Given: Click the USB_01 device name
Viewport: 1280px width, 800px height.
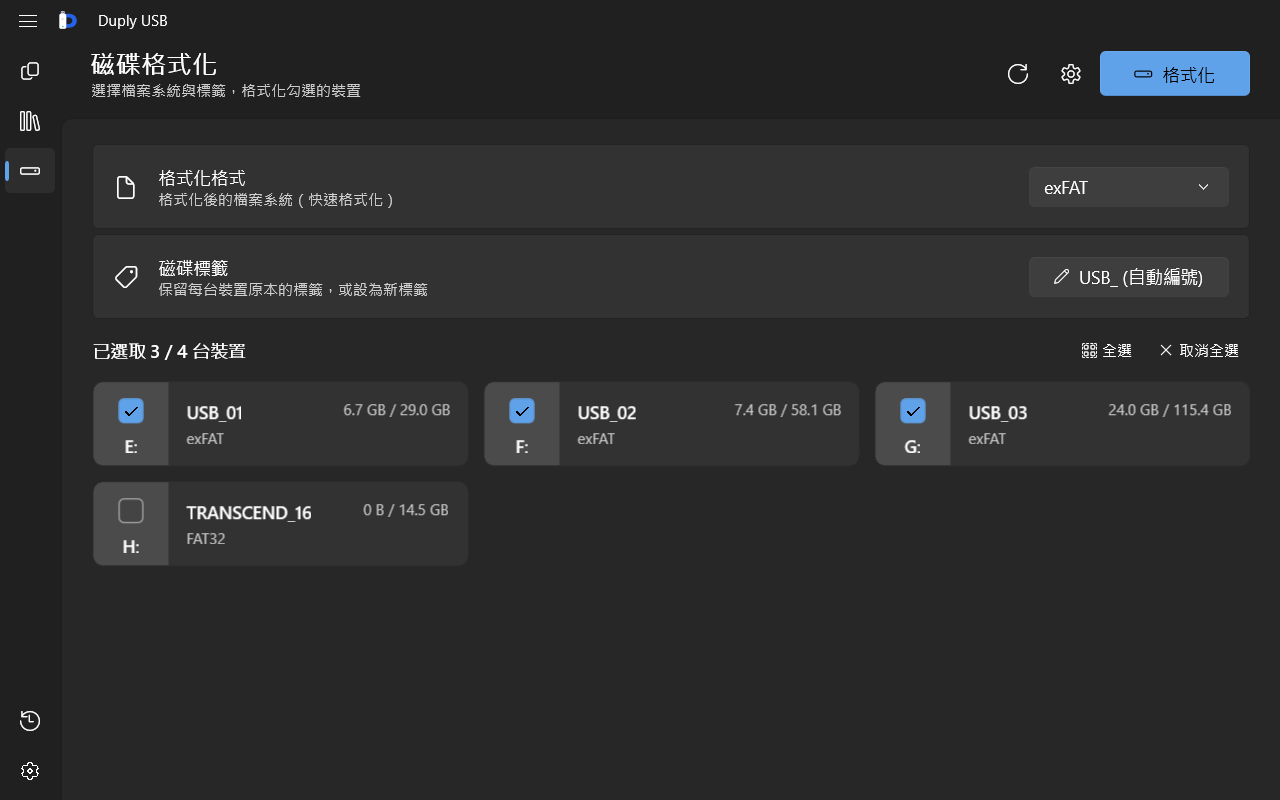Looking at the screenshot, I should (x=215, y=413).
